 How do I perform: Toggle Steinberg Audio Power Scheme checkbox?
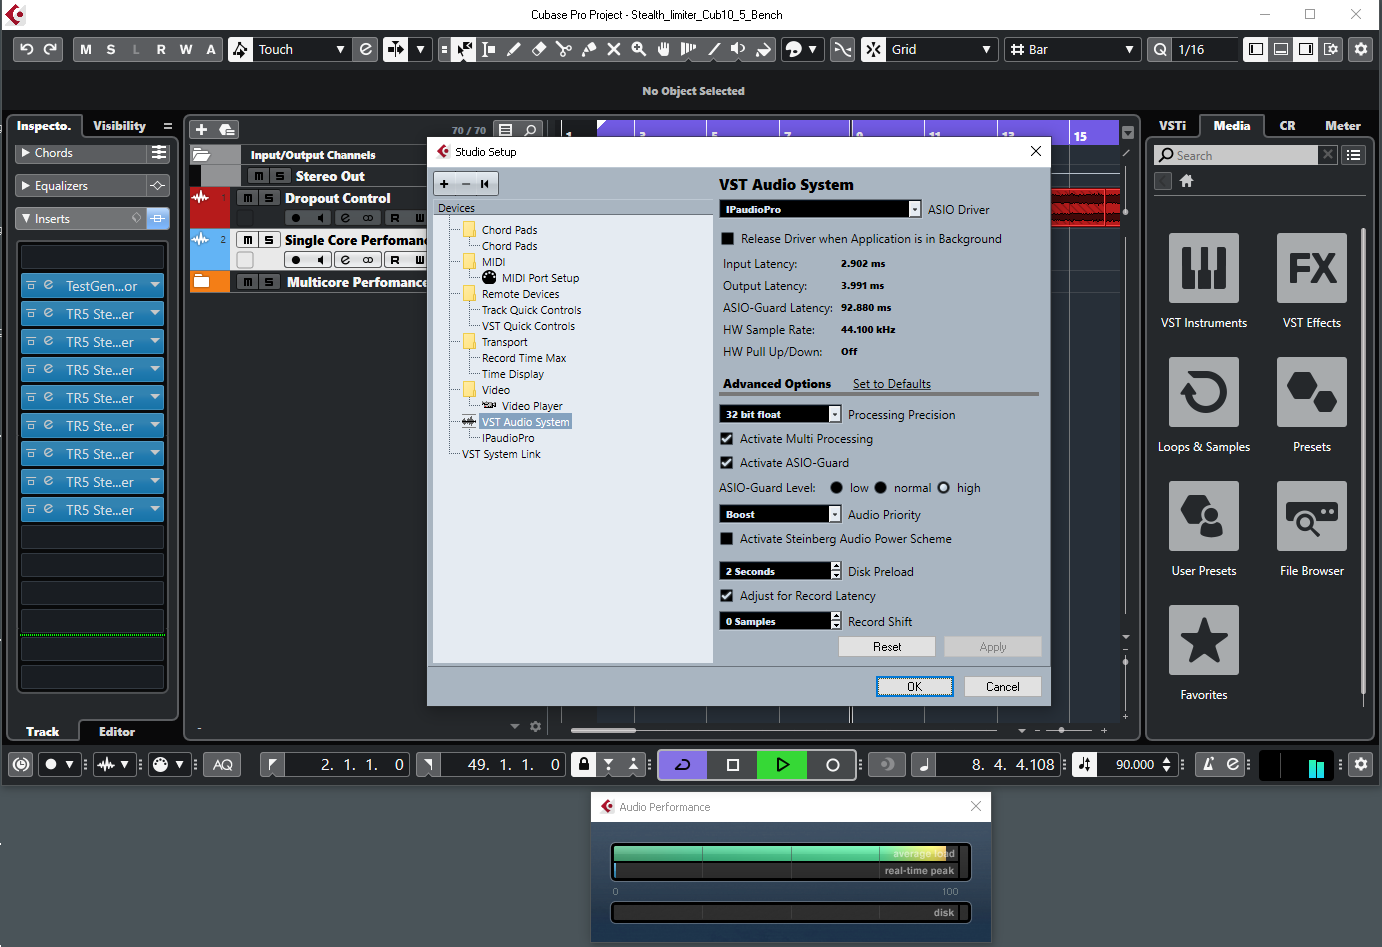point(727,539)
